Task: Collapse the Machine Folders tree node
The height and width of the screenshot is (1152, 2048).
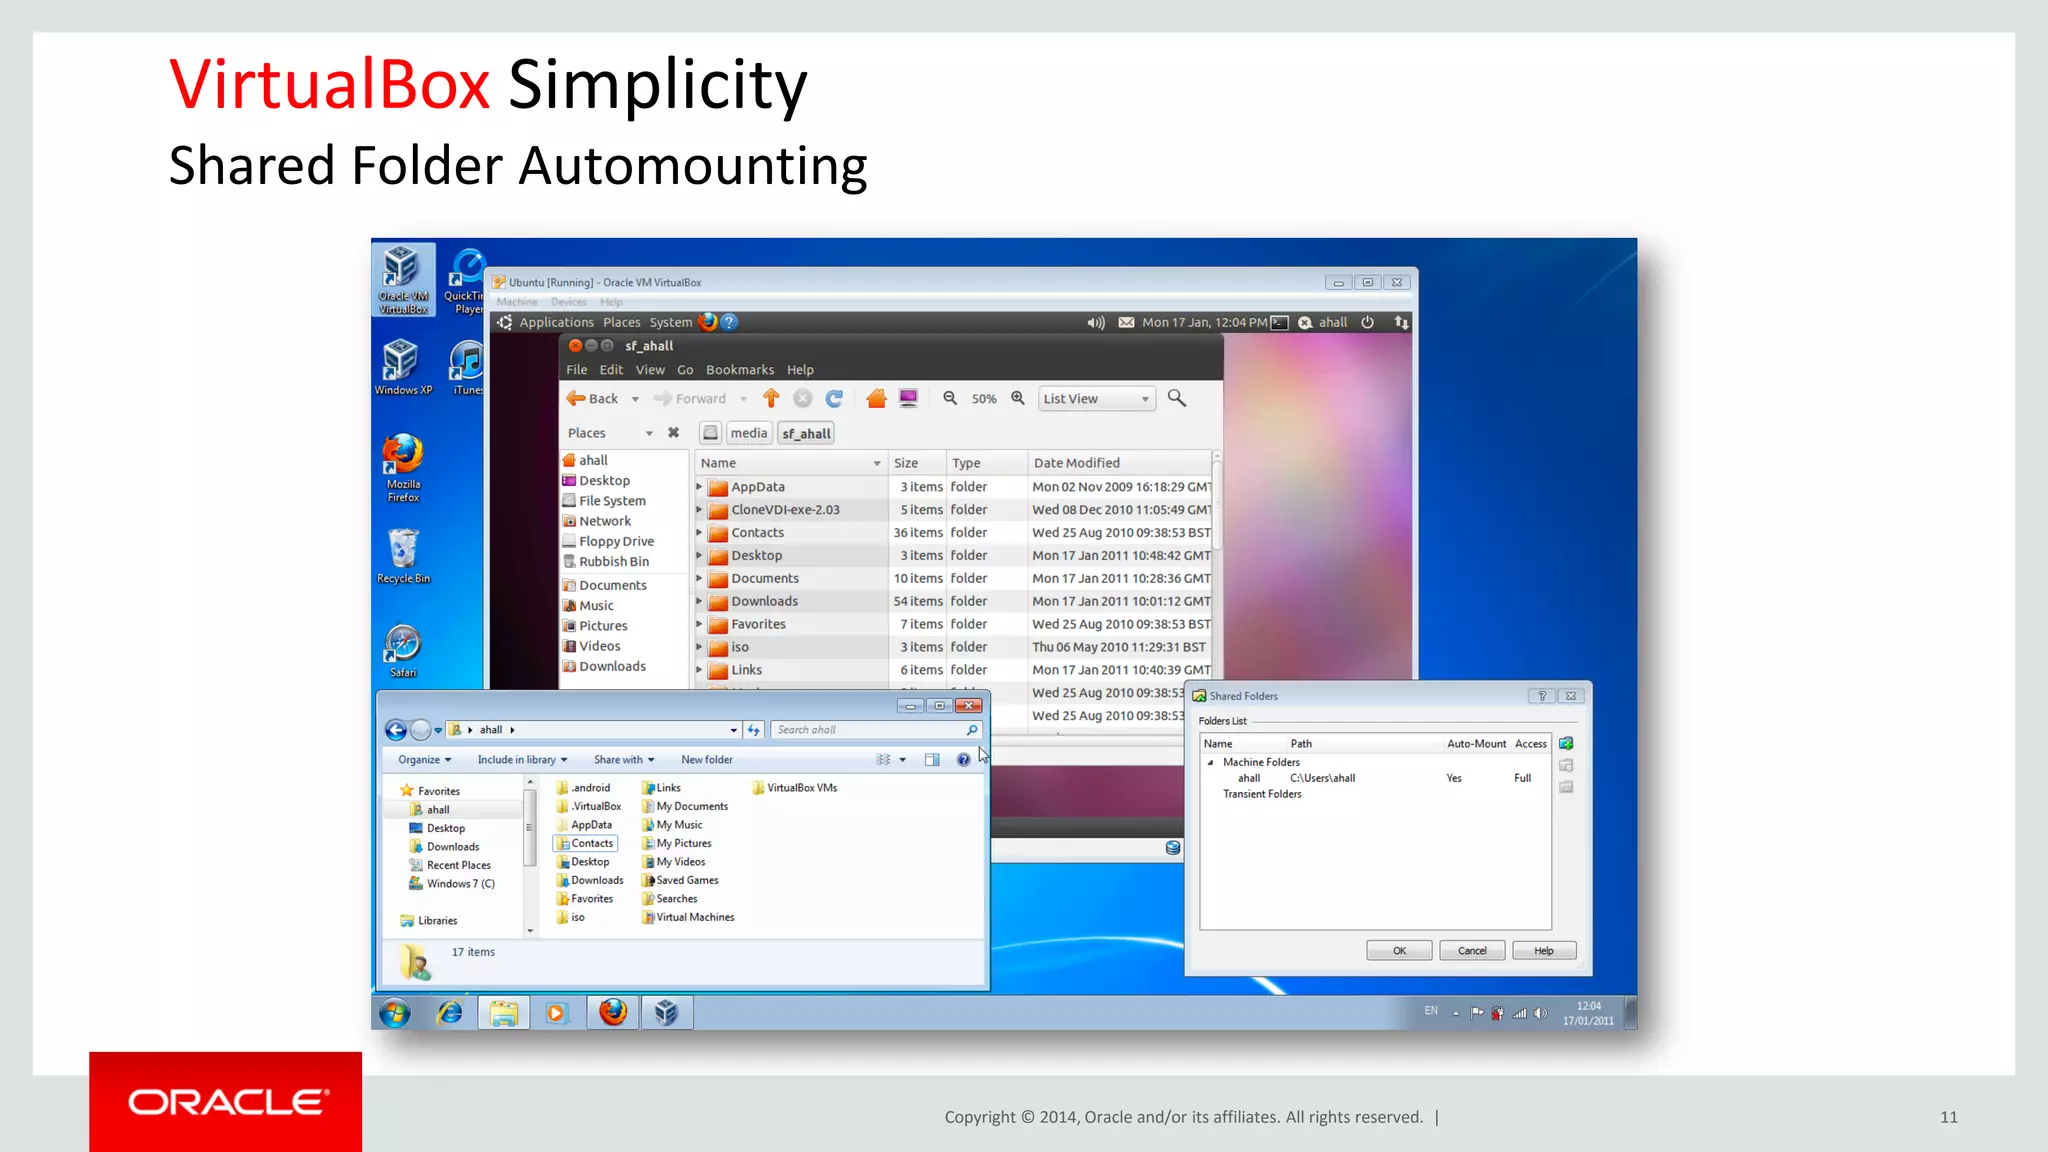Action: pos(1210,762)
